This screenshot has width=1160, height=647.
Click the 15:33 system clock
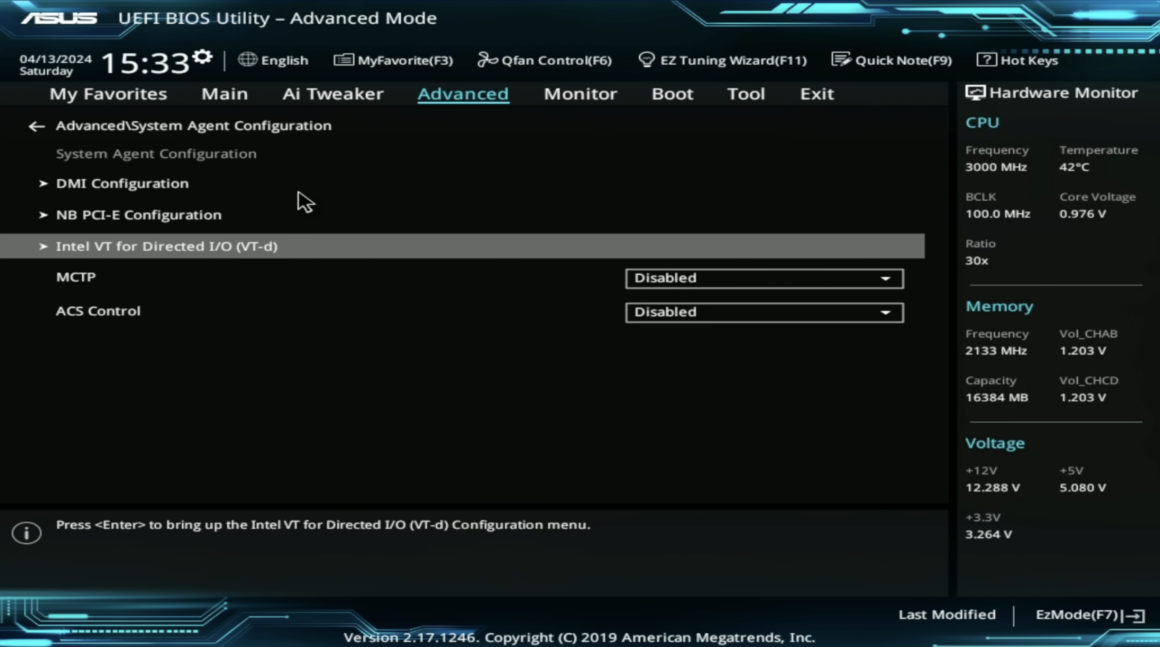tap(145, 64)
